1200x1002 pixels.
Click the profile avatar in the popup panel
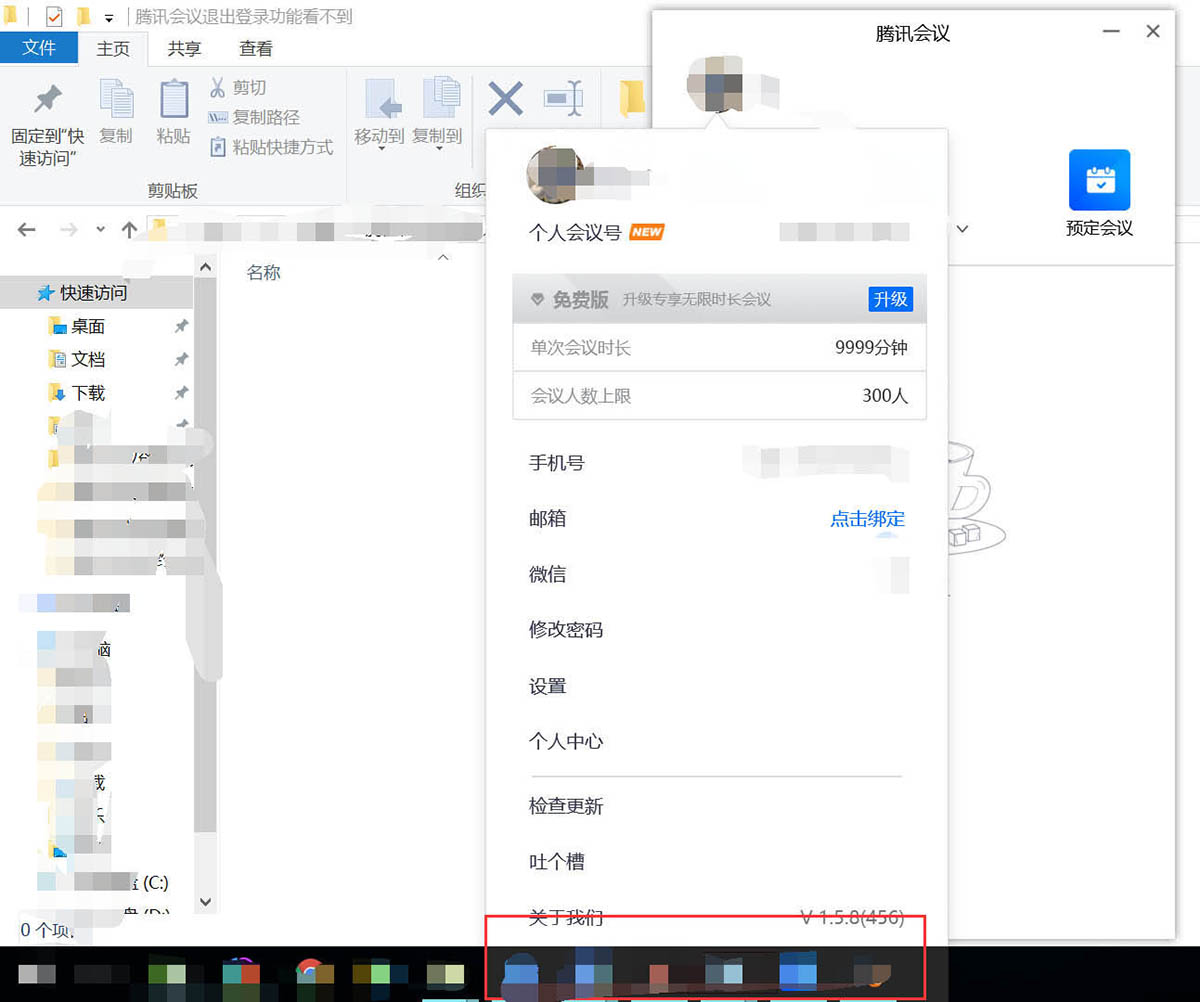tap(556, 175)
